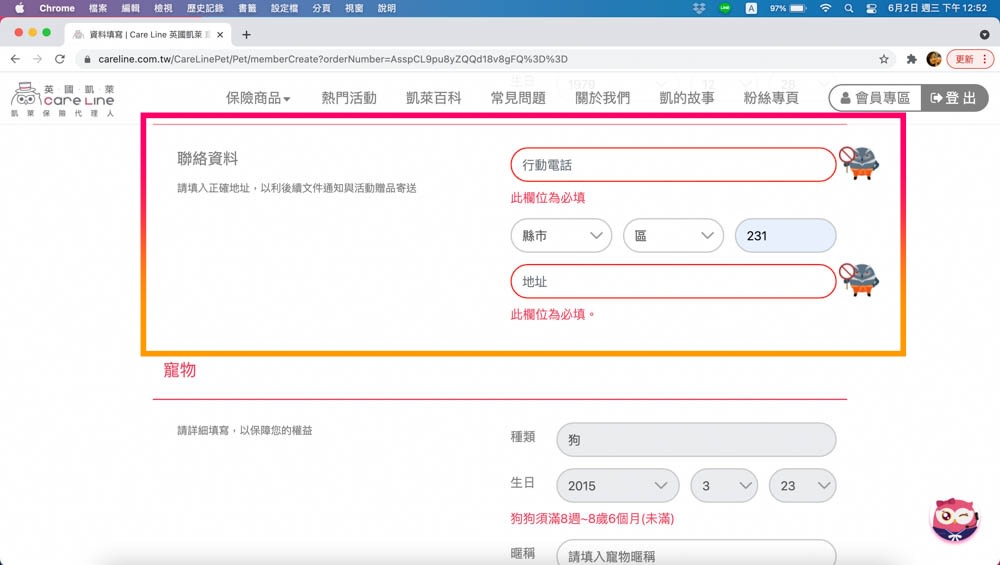Open the 歷史記錄 menu
Viewport: 1000px width, 565px height.
(205, 8)
